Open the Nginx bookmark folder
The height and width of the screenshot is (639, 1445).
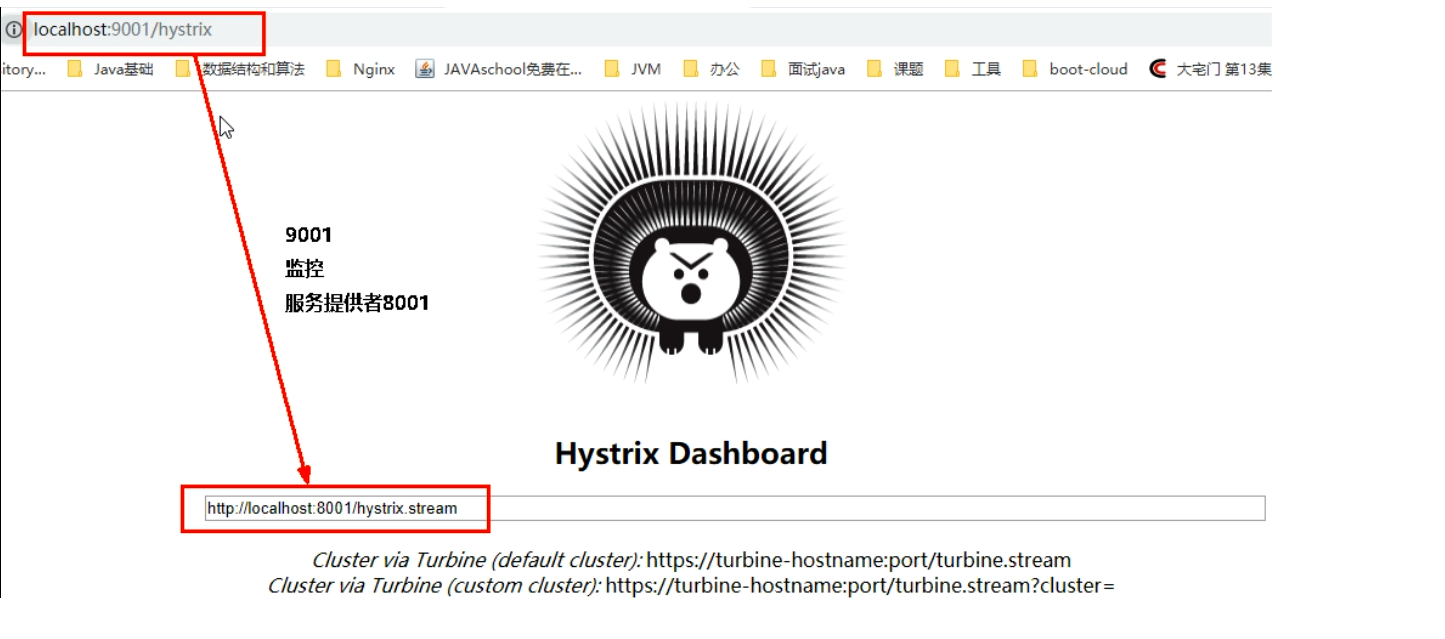[x=361, y=69]
